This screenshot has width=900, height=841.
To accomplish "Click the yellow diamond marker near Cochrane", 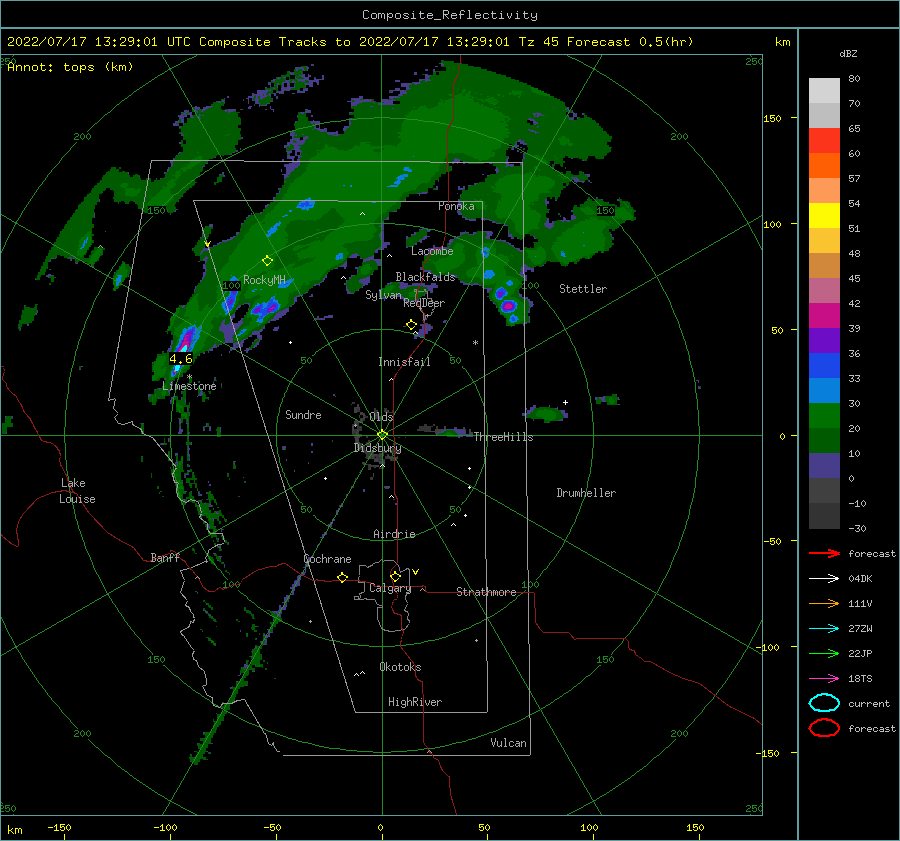I will [342, 577].
